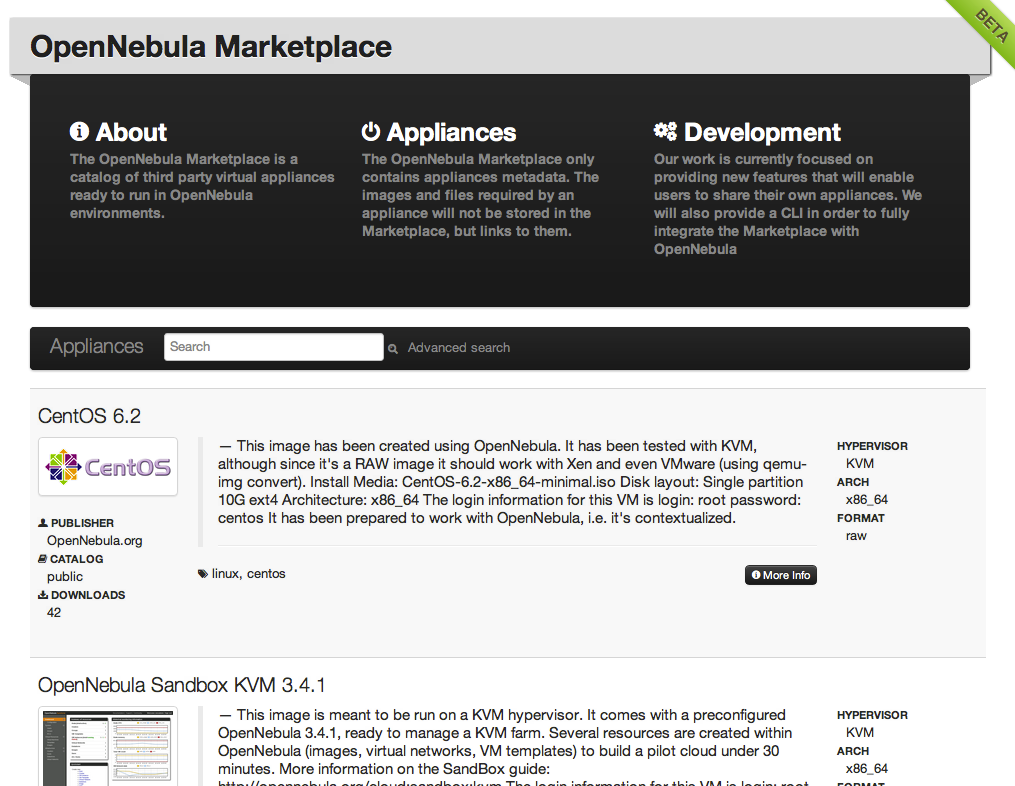Click the tags icon beside linux
The height and width of the screenshot is (786, 1015).
click(x=203, y=574)
